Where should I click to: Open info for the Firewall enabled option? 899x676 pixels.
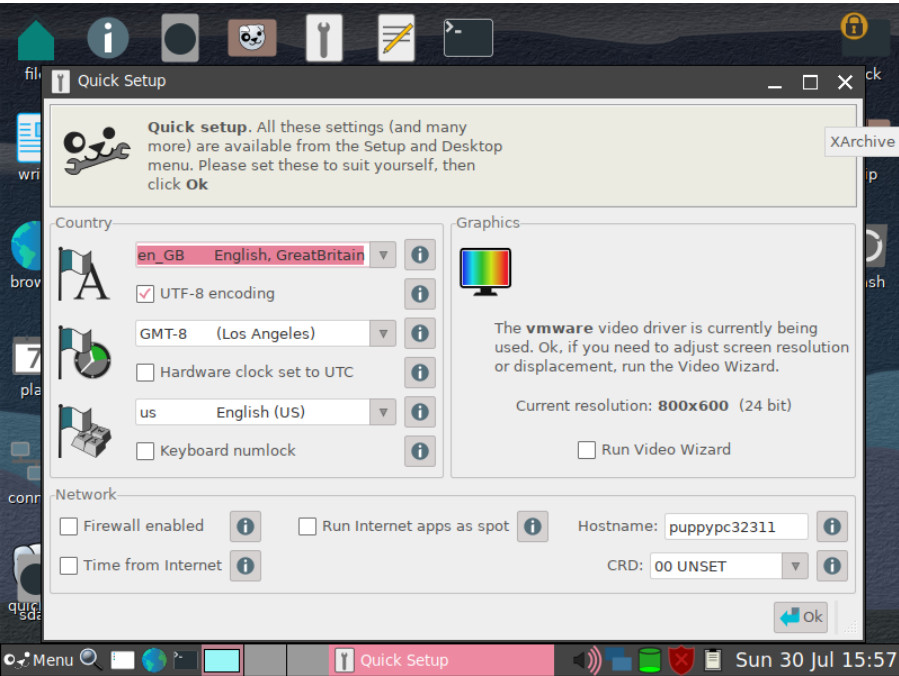pyautogui.click(x=245, y=526)
